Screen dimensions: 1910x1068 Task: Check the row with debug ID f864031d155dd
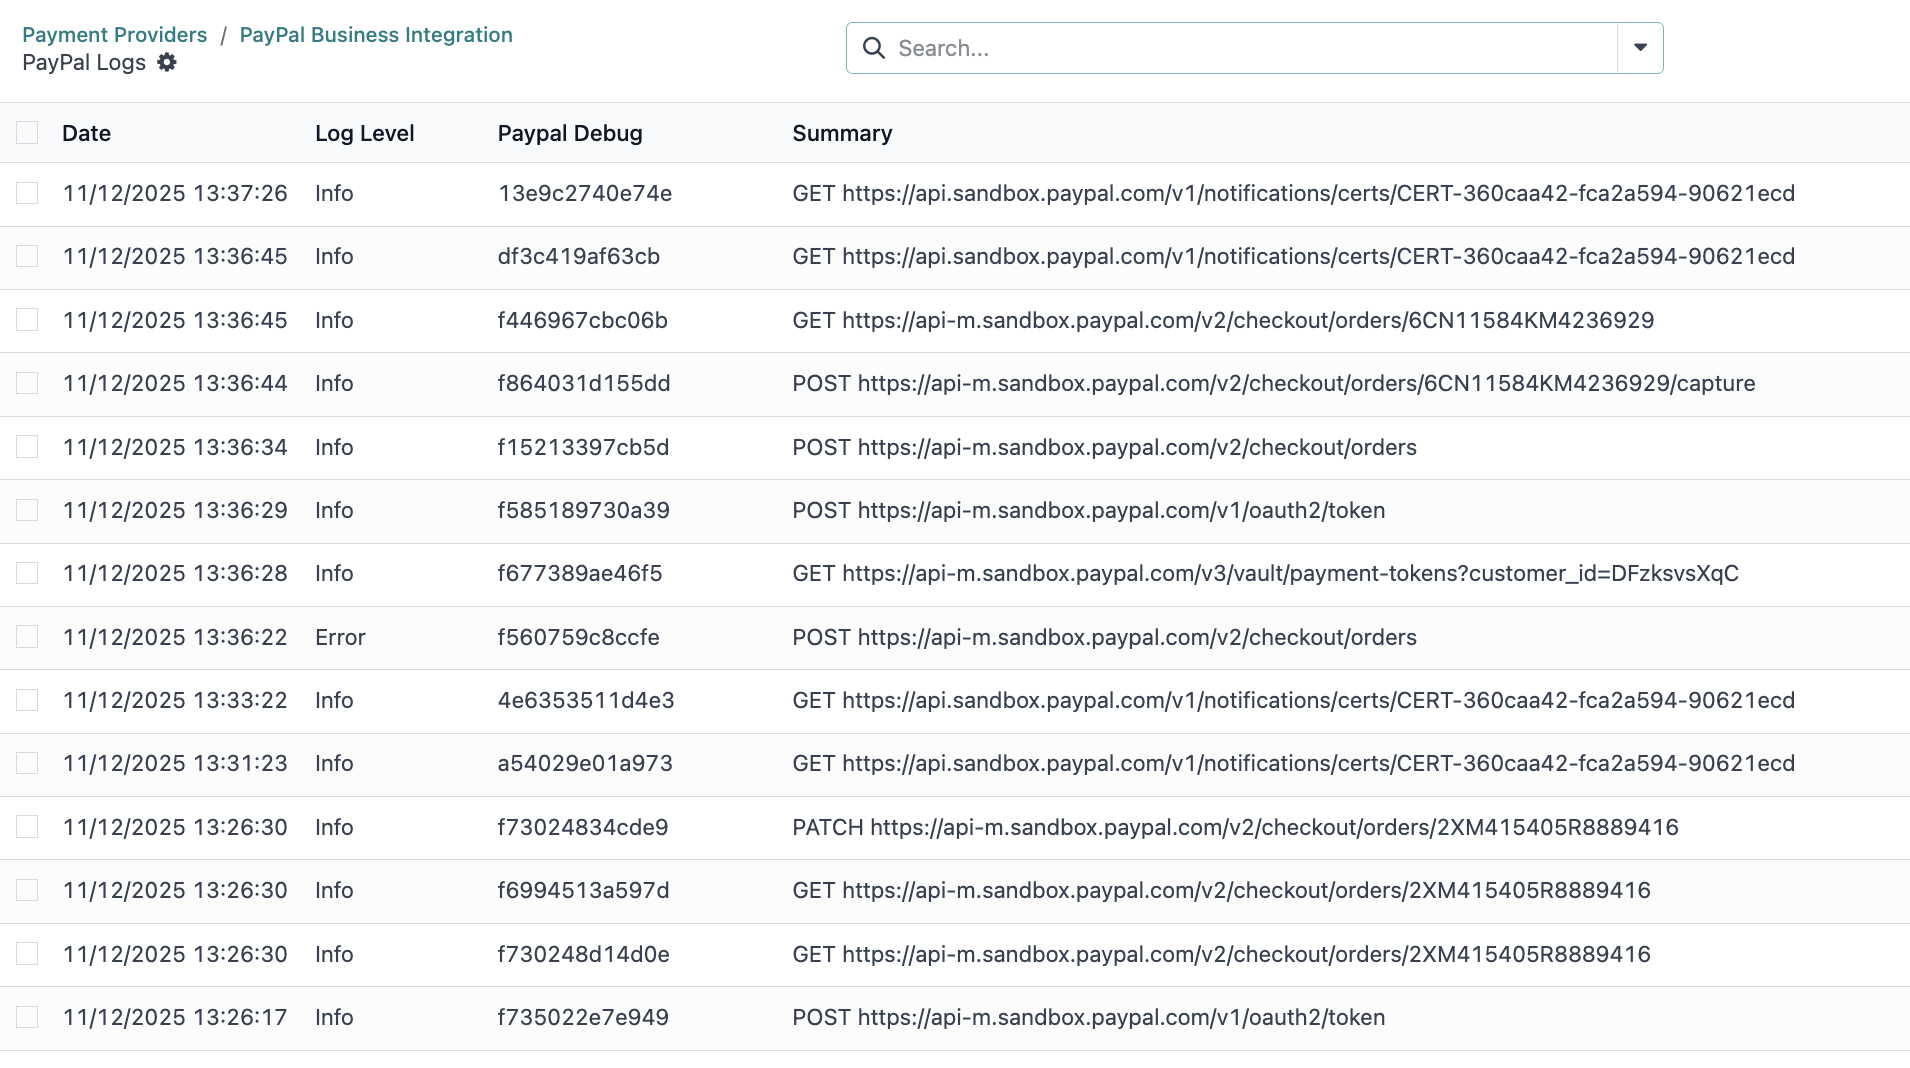pos(27,383)
